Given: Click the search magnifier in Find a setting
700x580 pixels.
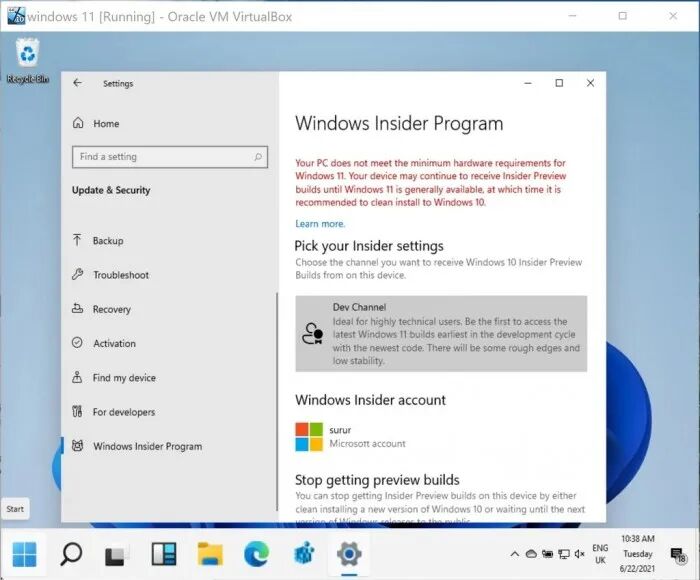Looking at the screenshot, I should pos(258,157).
